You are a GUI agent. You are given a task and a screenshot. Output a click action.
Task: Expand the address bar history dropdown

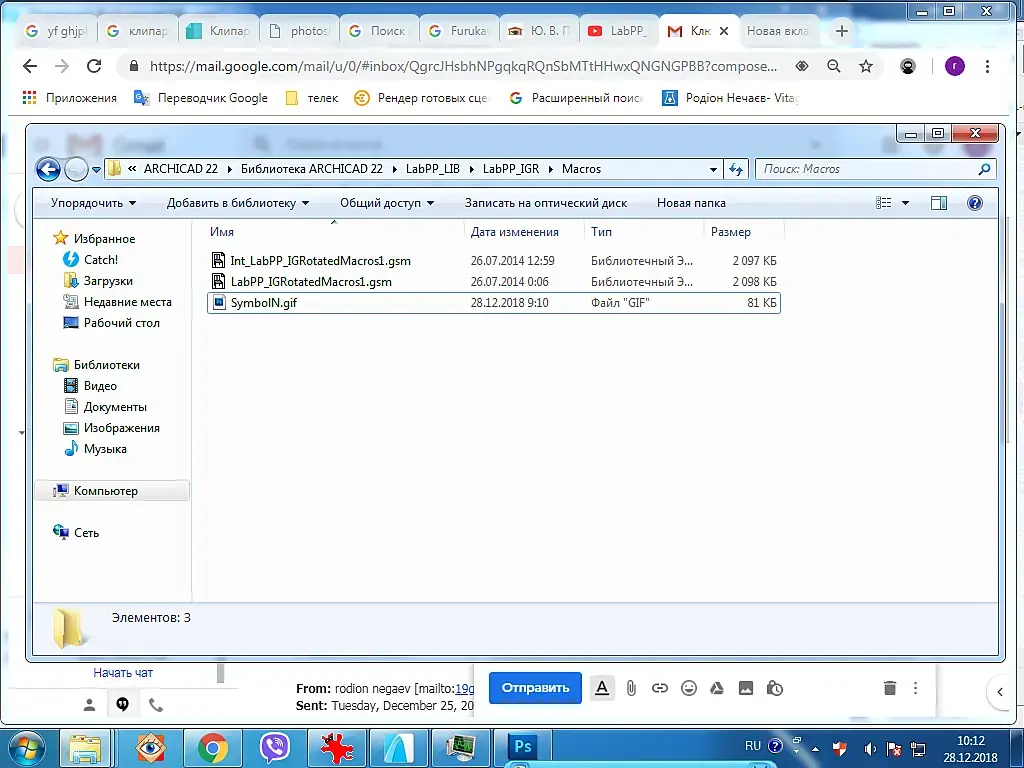coord(713,169)
